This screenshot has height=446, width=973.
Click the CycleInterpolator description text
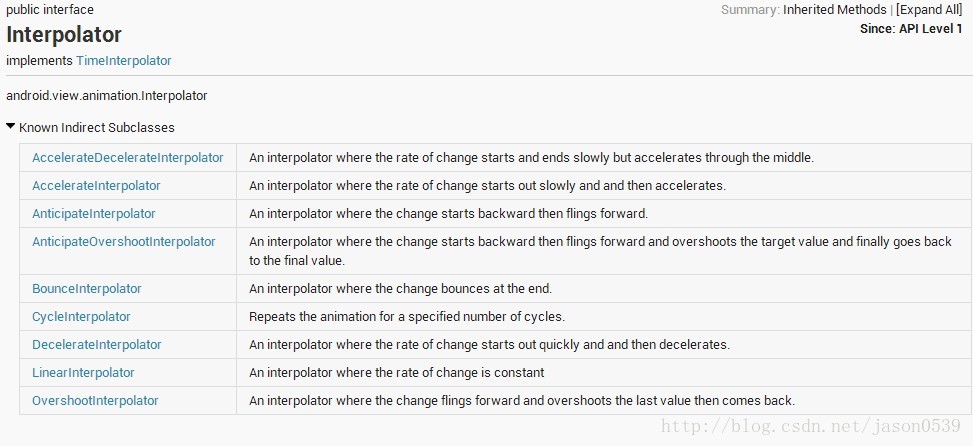point(407,317)
